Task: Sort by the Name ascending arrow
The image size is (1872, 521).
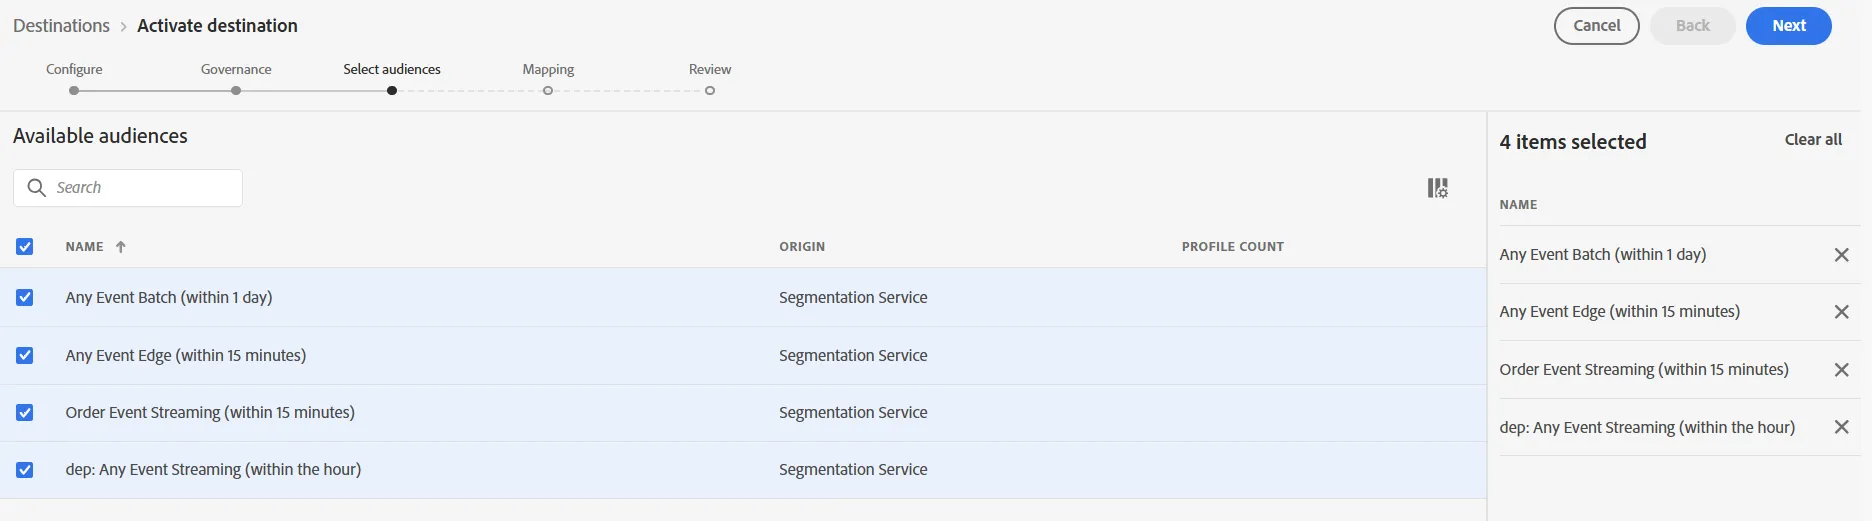Action: [x=120, y=247]
